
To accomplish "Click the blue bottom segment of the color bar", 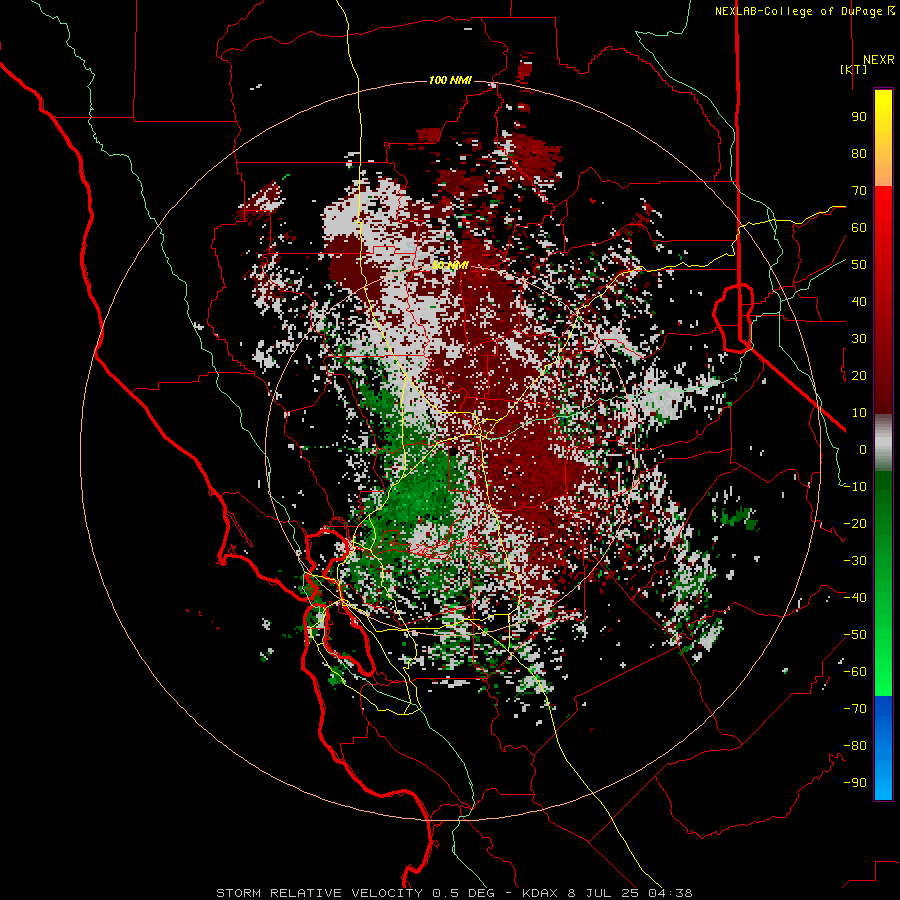I will click(883, 748).
